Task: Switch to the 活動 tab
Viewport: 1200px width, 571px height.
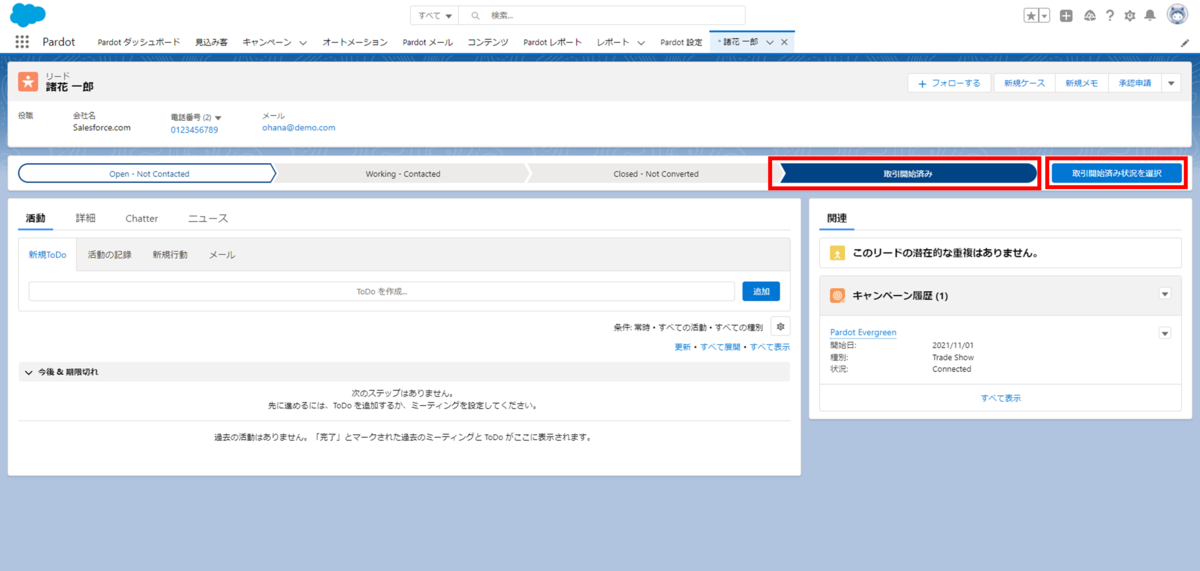Action: (x=35, y=218)
